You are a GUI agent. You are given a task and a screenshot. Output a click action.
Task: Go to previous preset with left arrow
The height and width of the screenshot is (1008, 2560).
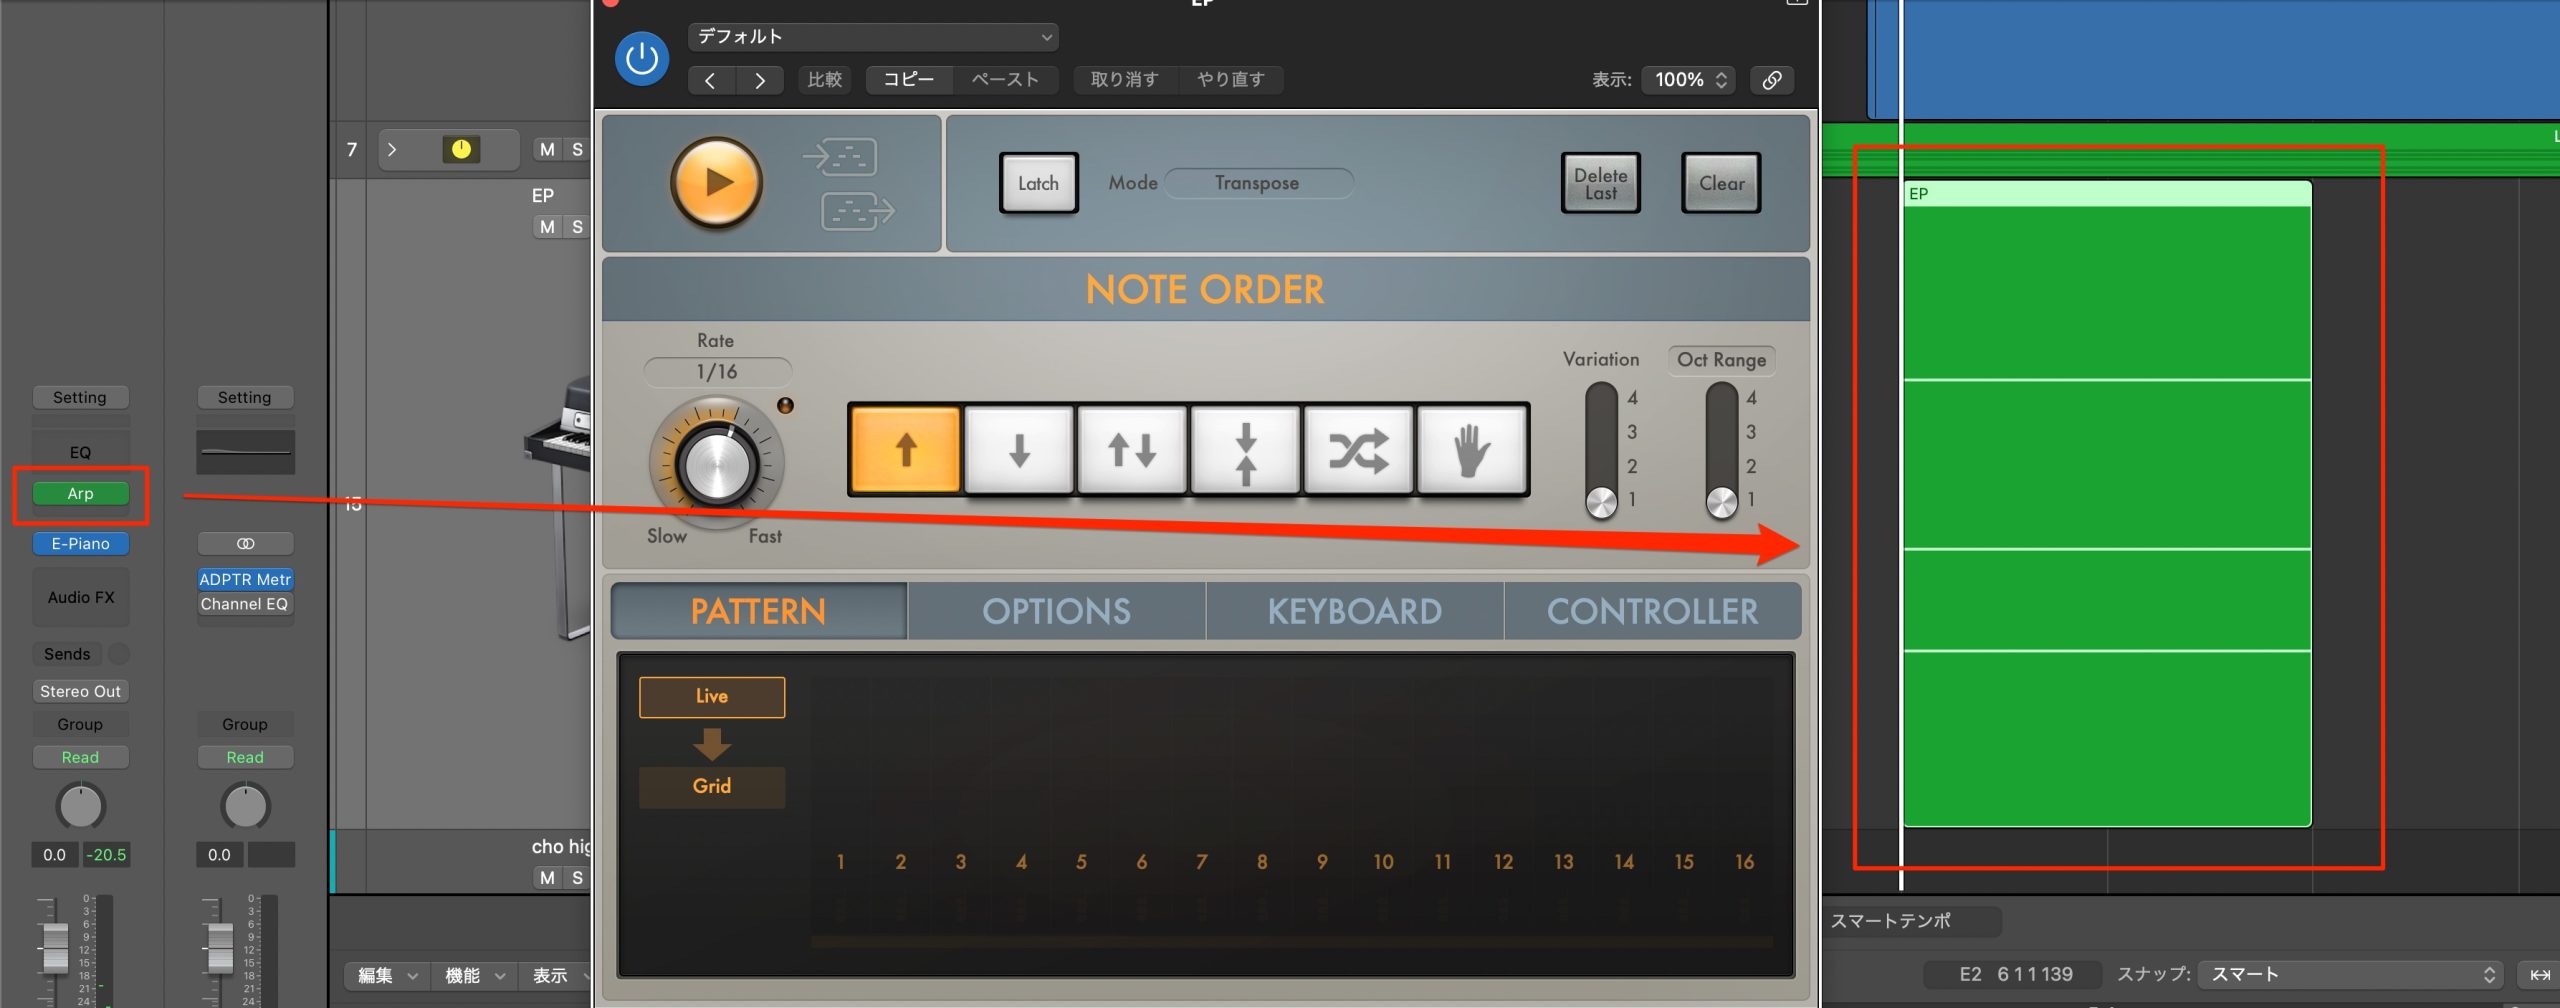pos(711,80)
